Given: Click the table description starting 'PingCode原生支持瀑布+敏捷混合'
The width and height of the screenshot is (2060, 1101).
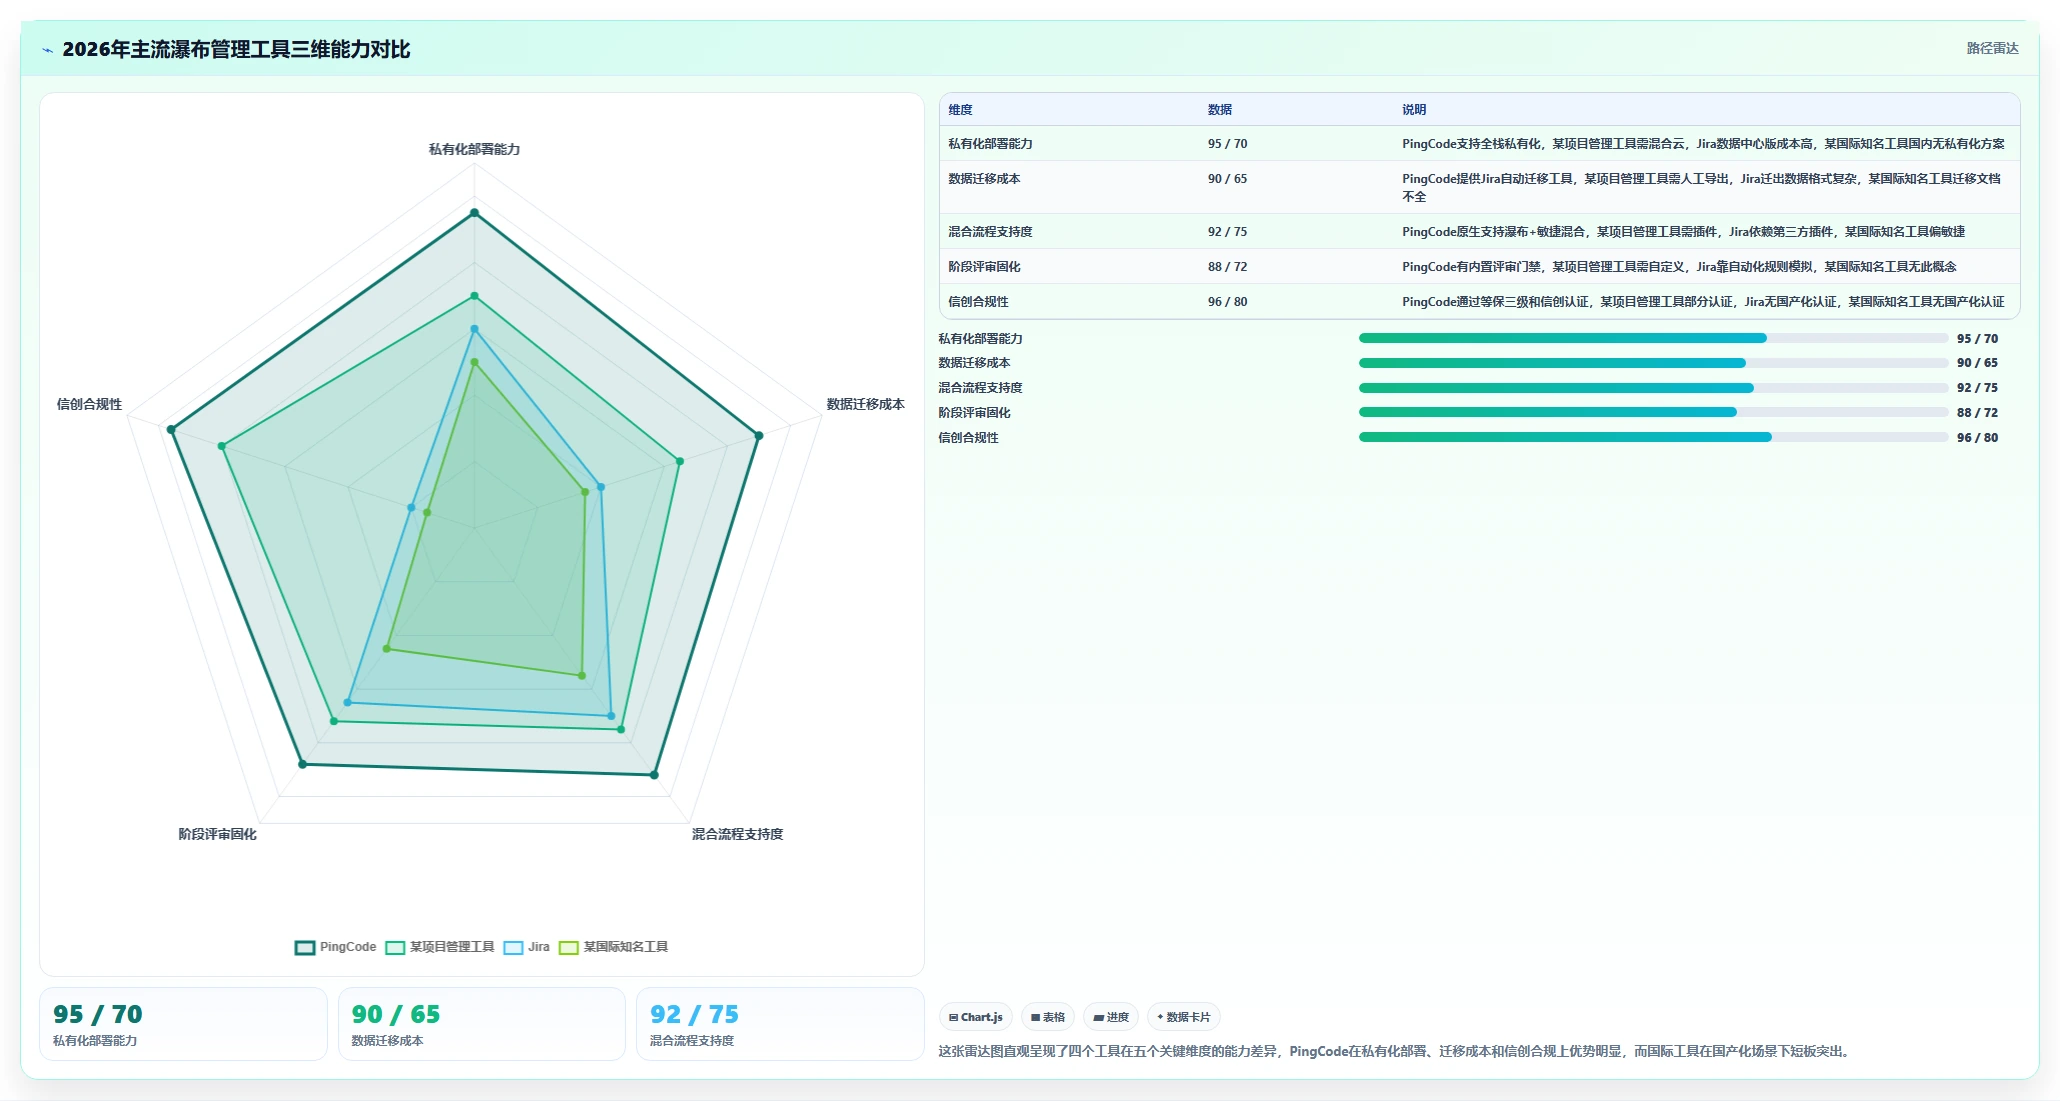Looking at the screenshot, I should (1683, 232).
